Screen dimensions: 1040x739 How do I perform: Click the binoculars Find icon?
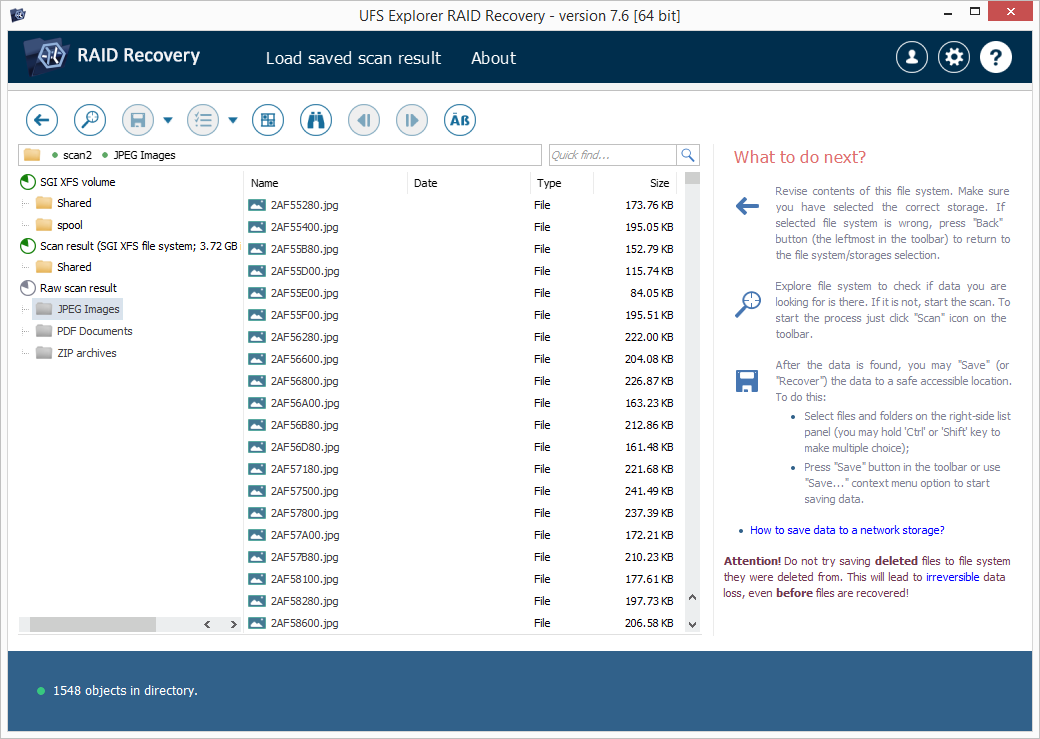click(x=316, y=120)
